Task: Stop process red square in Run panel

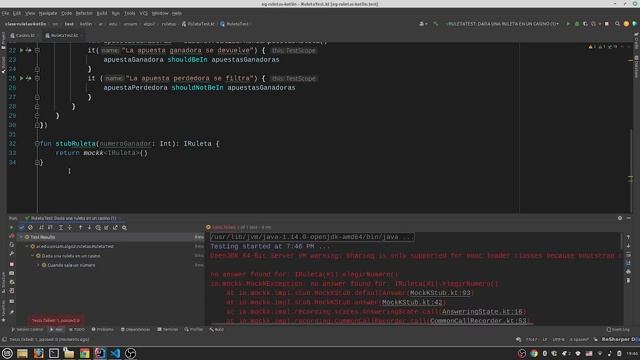Action: click(11, 264)
